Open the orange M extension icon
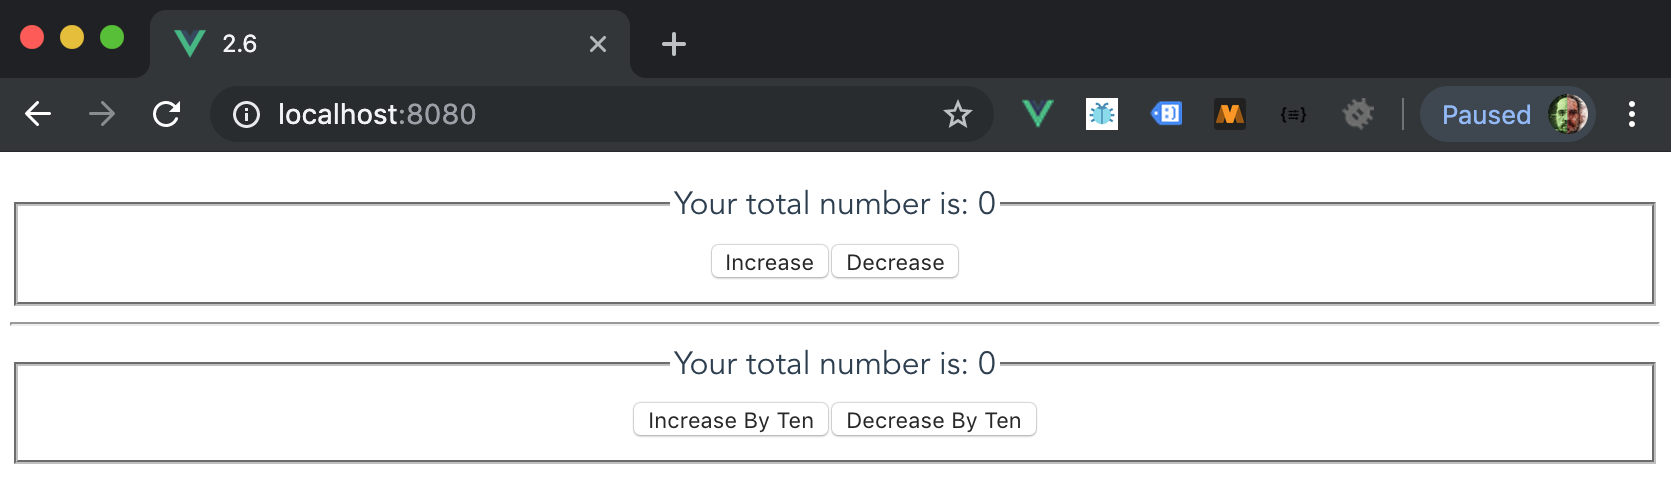This screenshot has height=484, width=1671. point(1230,114)
